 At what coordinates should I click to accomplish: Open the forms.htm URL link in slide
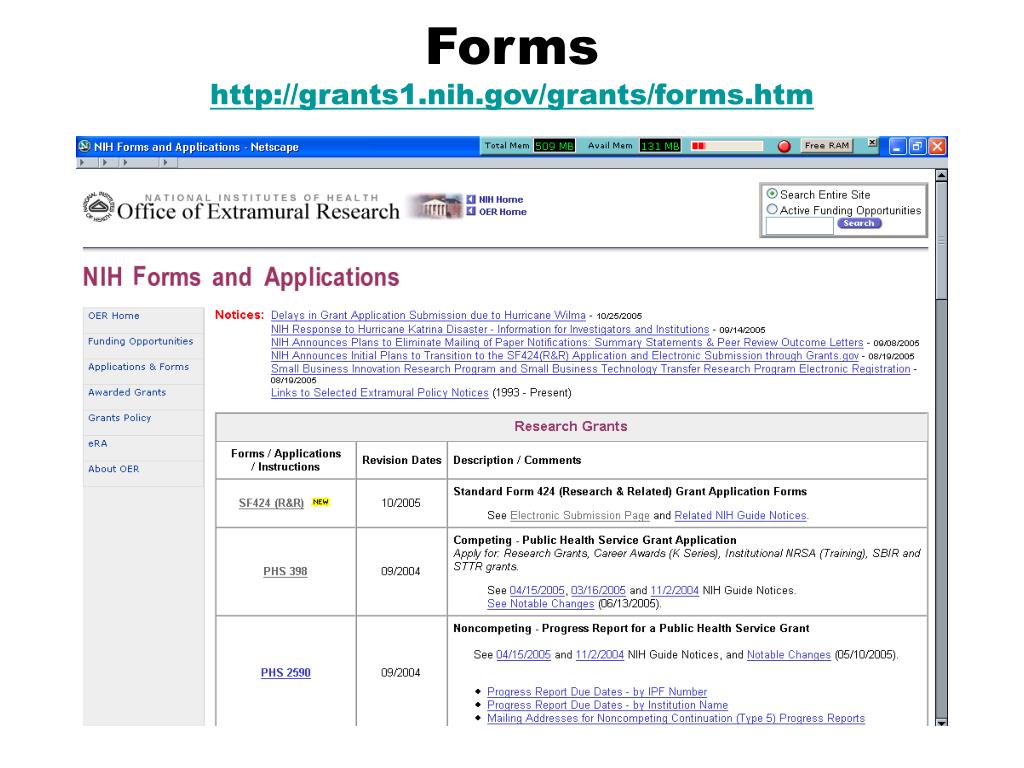[x=511, y=95]
